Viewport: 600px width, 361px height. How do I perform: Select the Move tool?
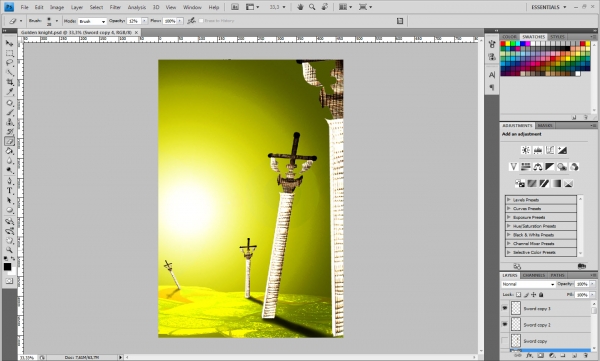(10, 44)
